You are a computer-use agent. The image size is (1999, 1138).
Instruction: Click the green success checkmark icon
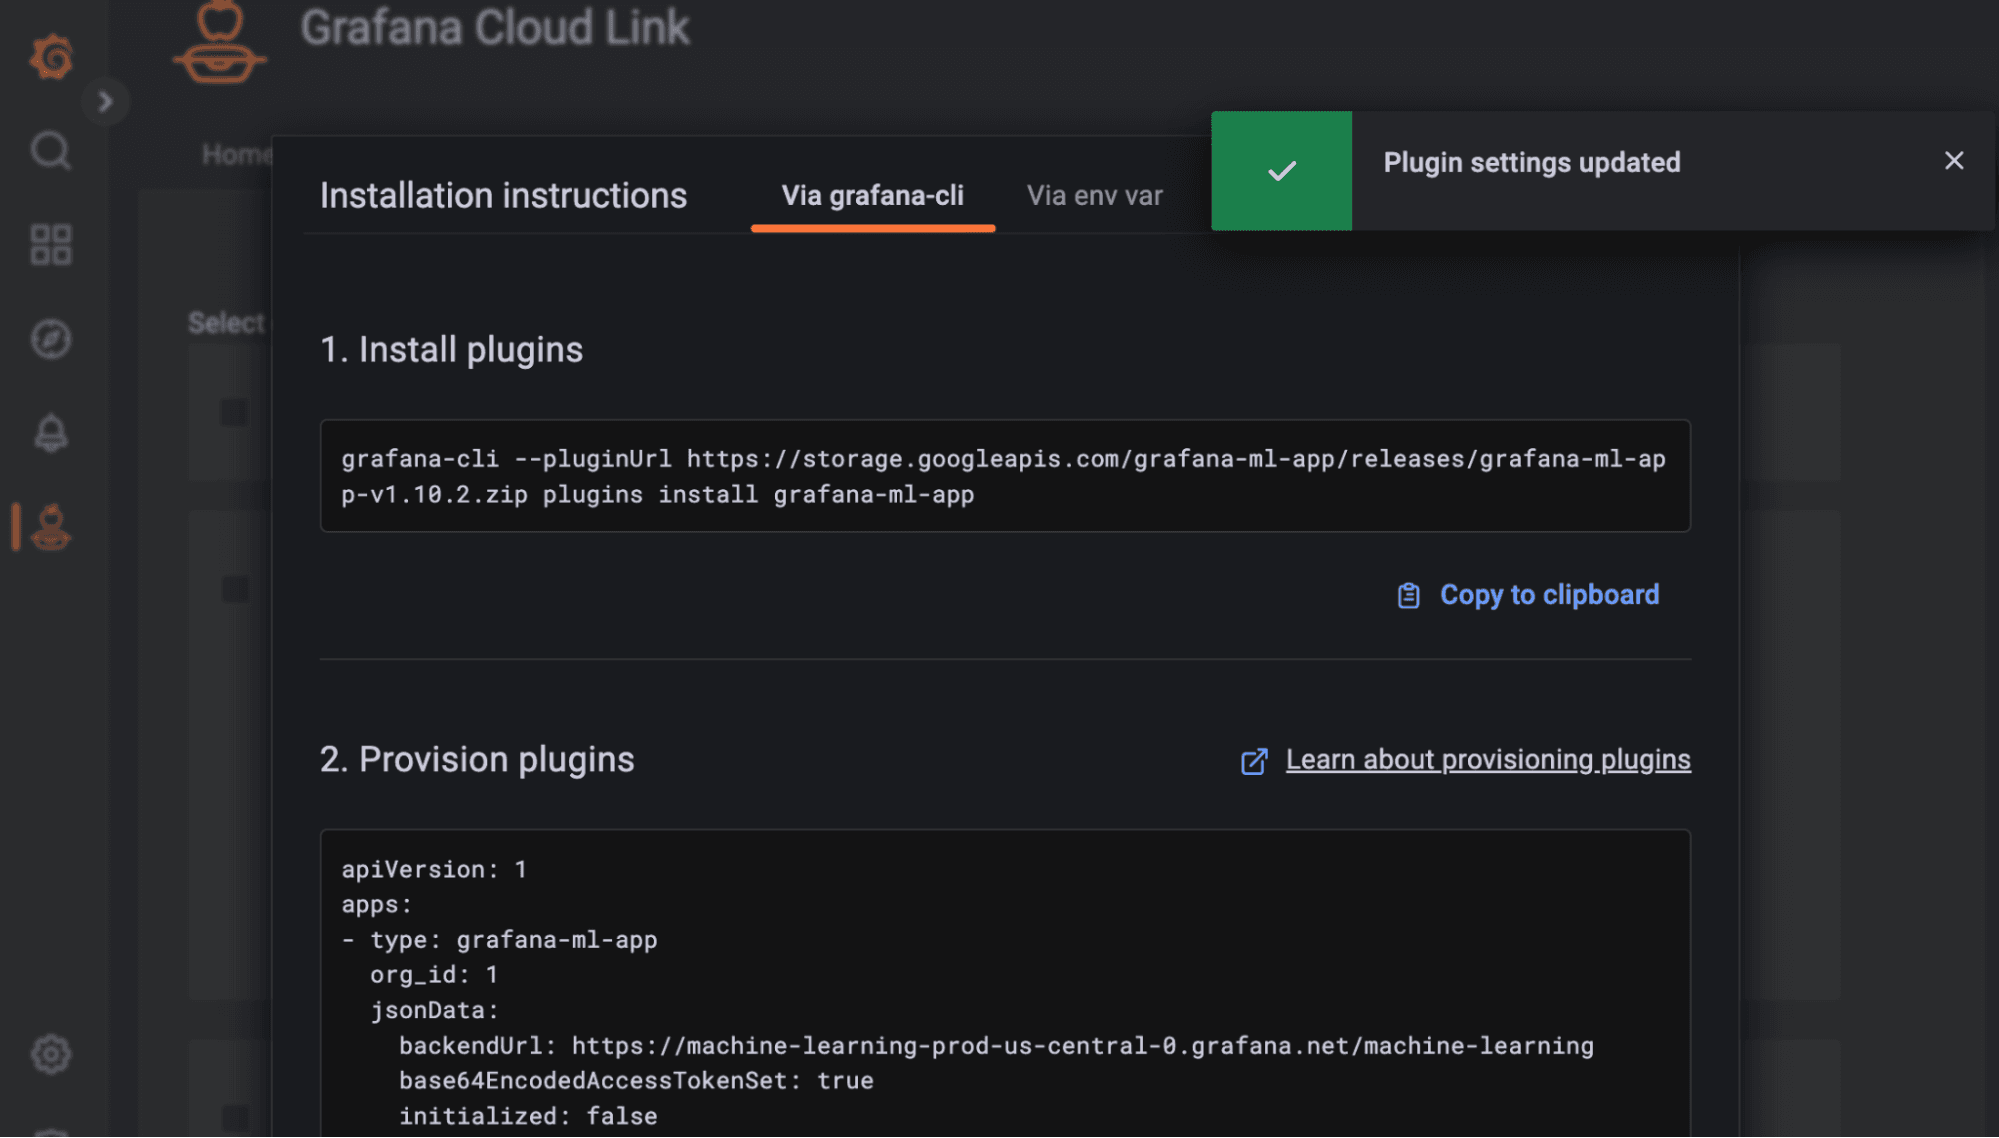pos(1281,171)
